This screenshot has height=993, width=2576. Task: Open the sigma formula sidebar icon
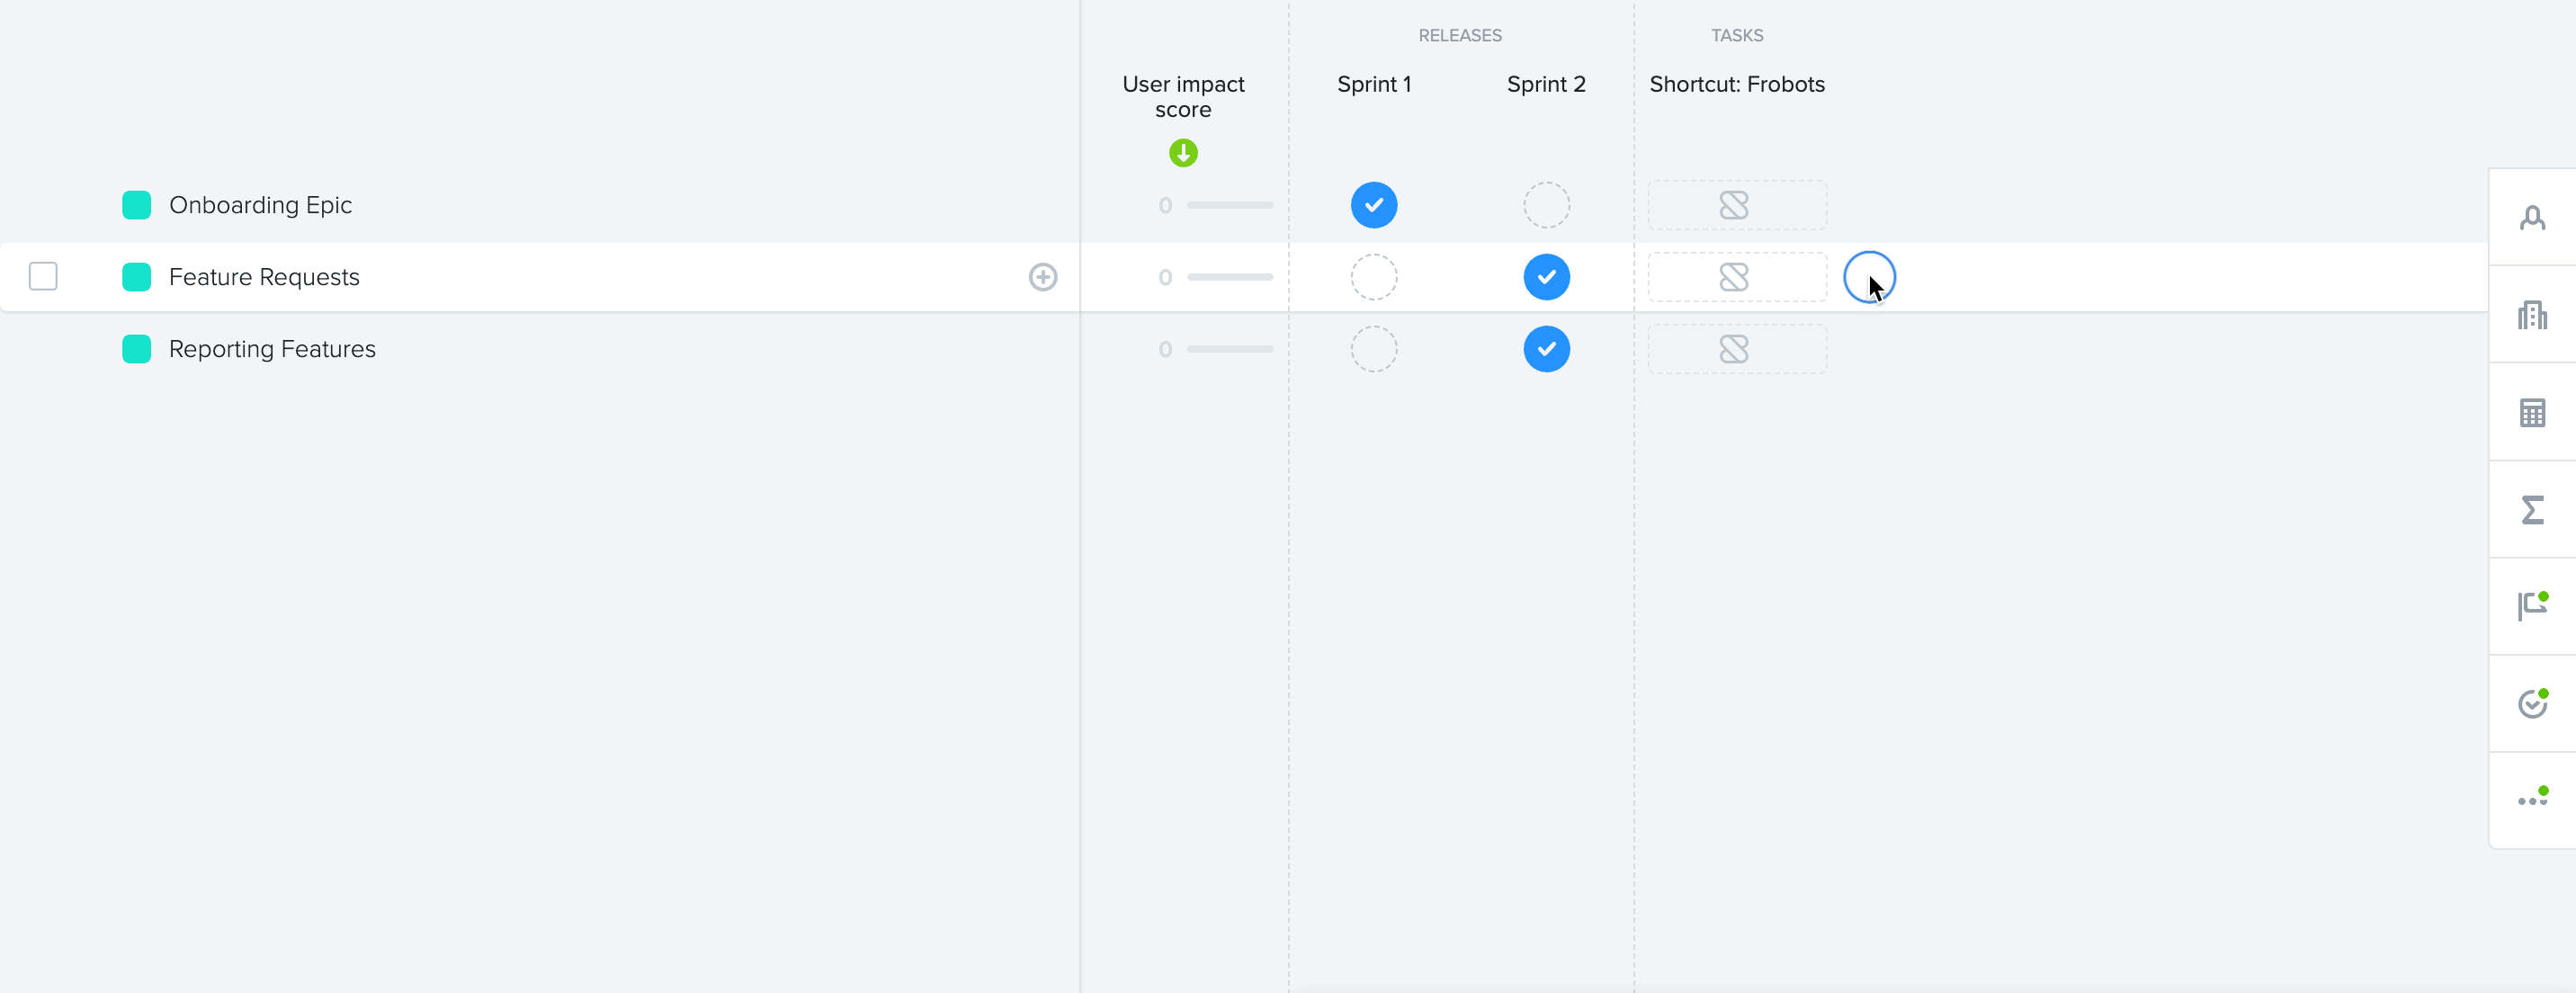[x=2532, y=509]
